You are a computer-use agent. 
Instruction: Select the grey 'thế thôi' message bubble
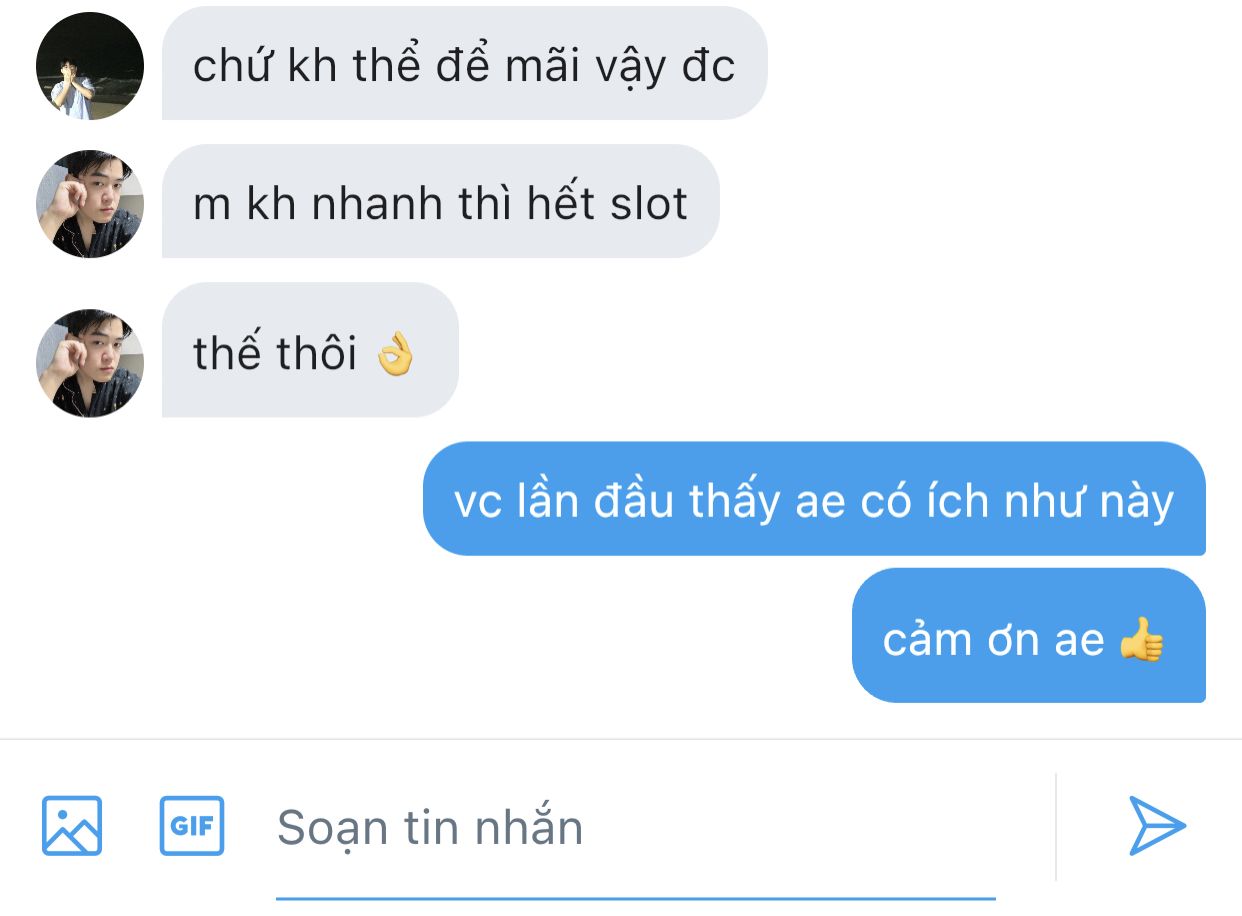click(x=310, y=351)
